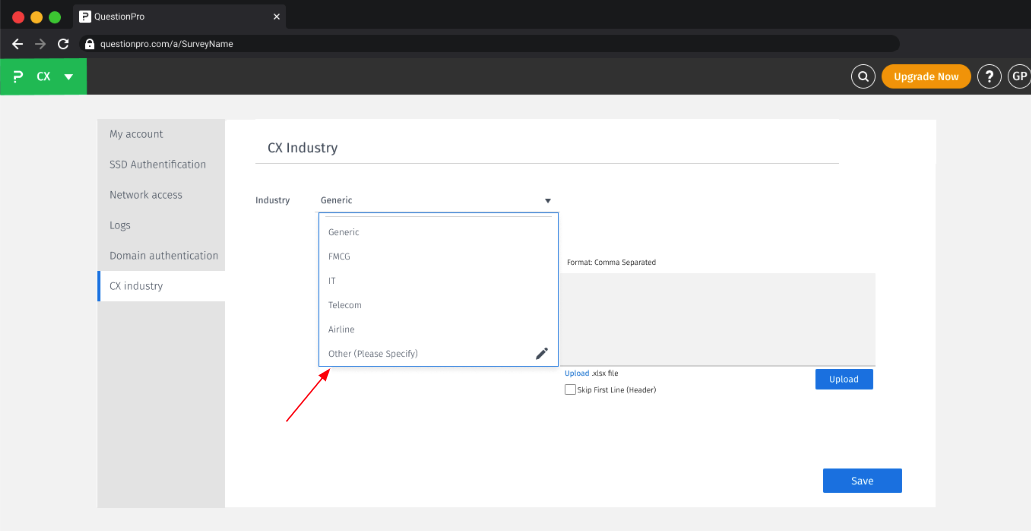Click the orange Upgrade Now button
The width and height of the screenshot is (1031, 531).
925,77
